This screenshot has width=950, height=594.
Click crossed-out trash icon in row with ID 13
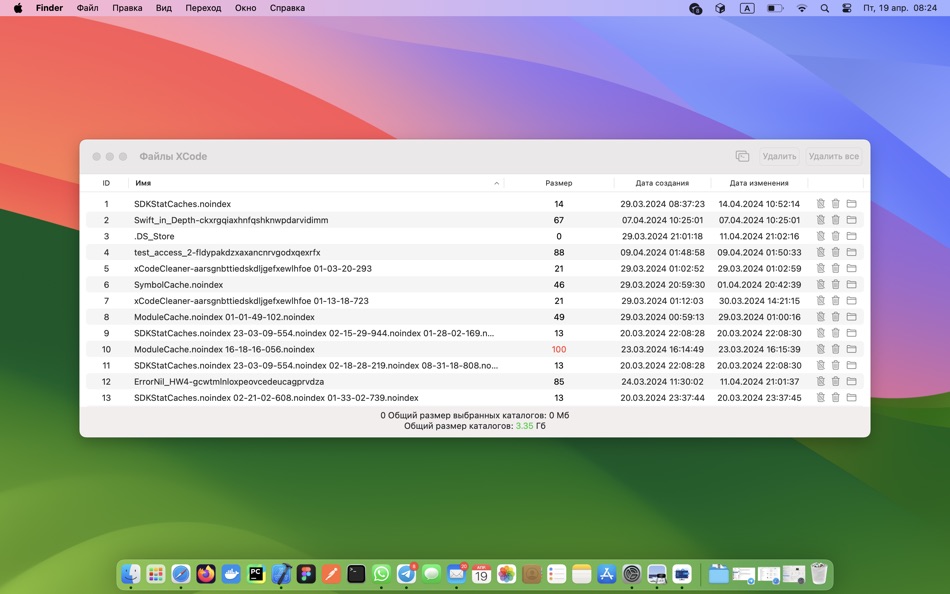820,398
